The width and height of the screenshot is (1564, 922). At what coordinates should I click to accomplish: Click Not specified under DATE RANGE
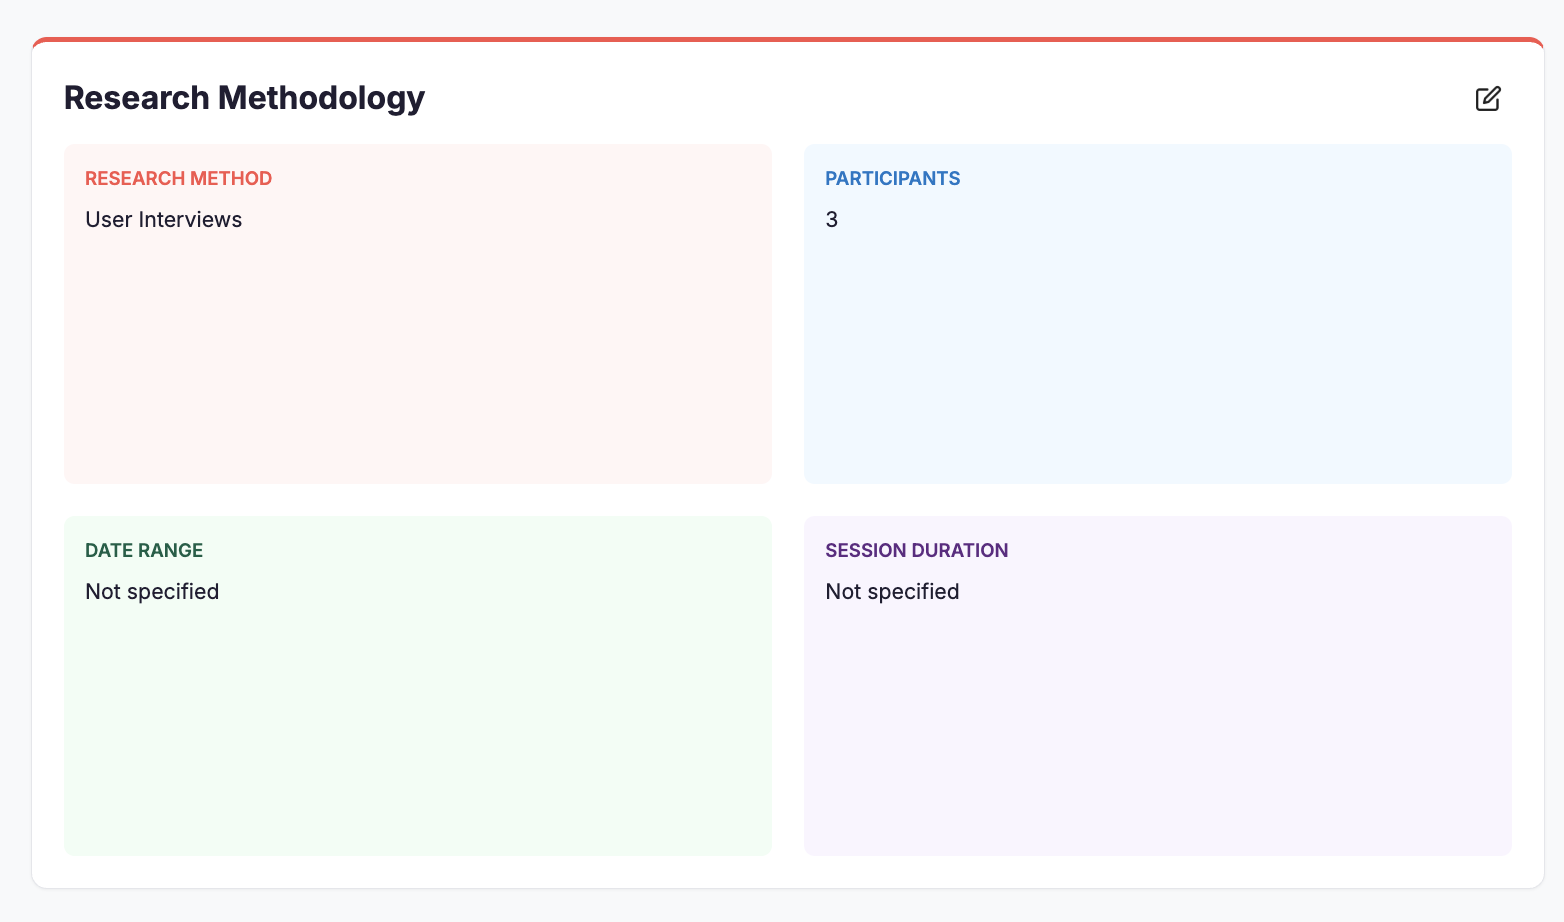pyautogui.click(x=151, y=591)
